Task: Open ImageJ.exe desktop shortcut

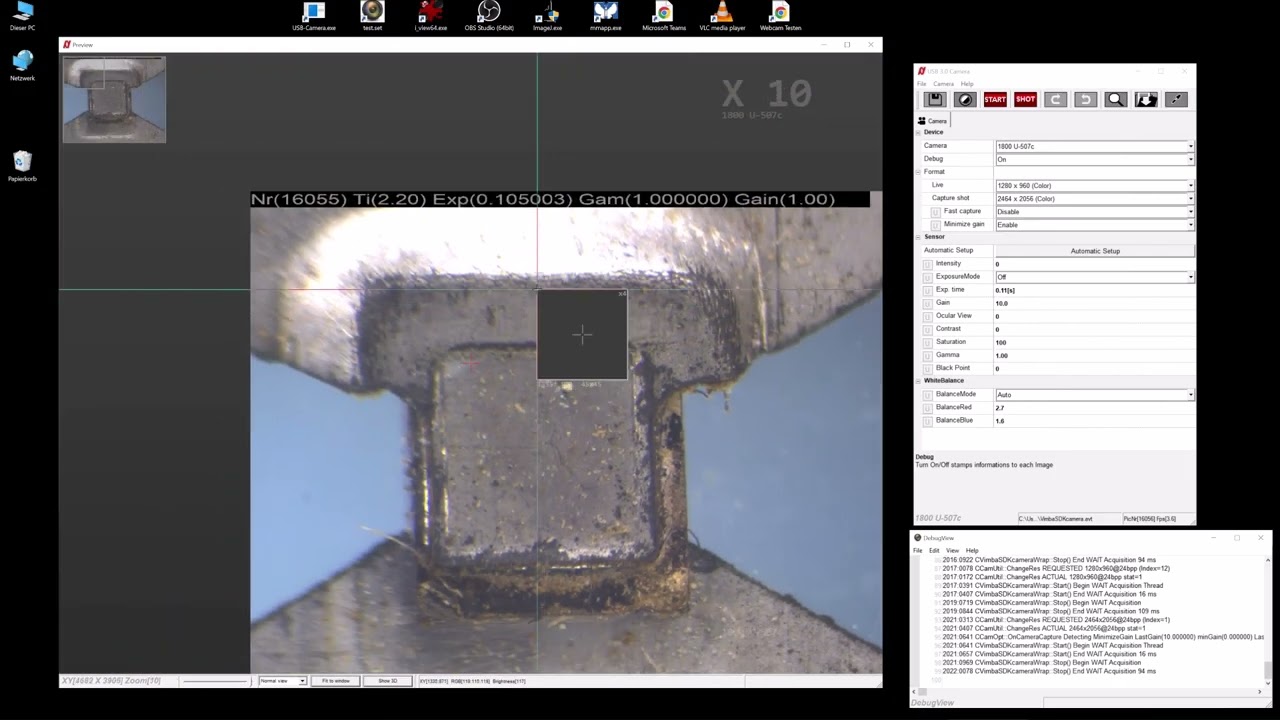Action: click(x=547, y=17)
